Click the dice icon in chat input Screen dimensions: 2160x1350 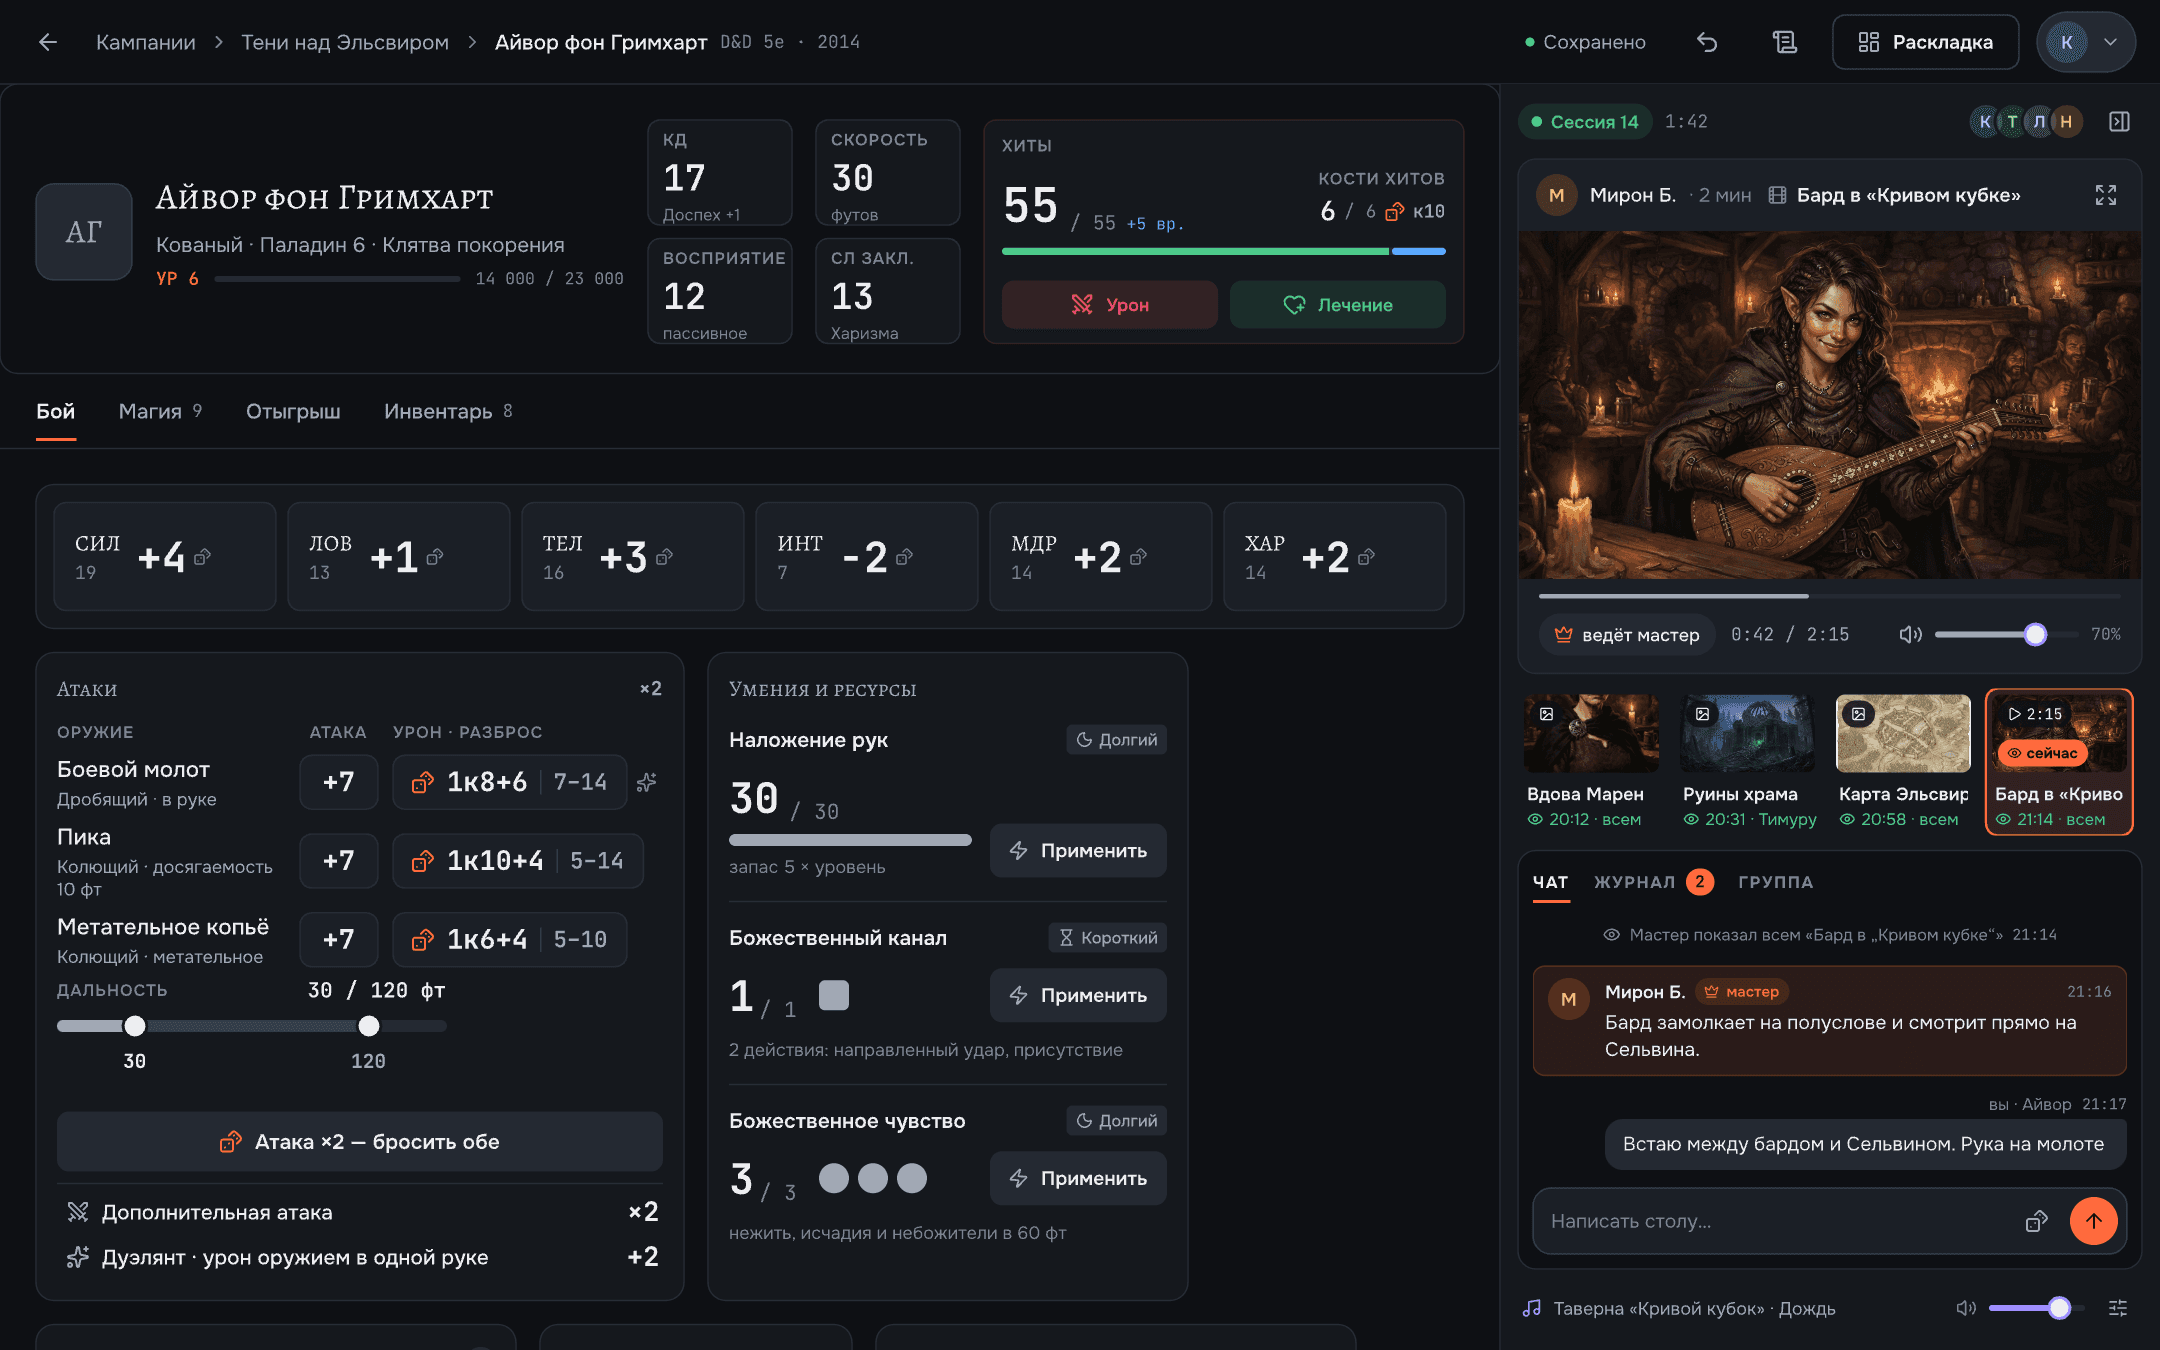coord(2037,1221)
